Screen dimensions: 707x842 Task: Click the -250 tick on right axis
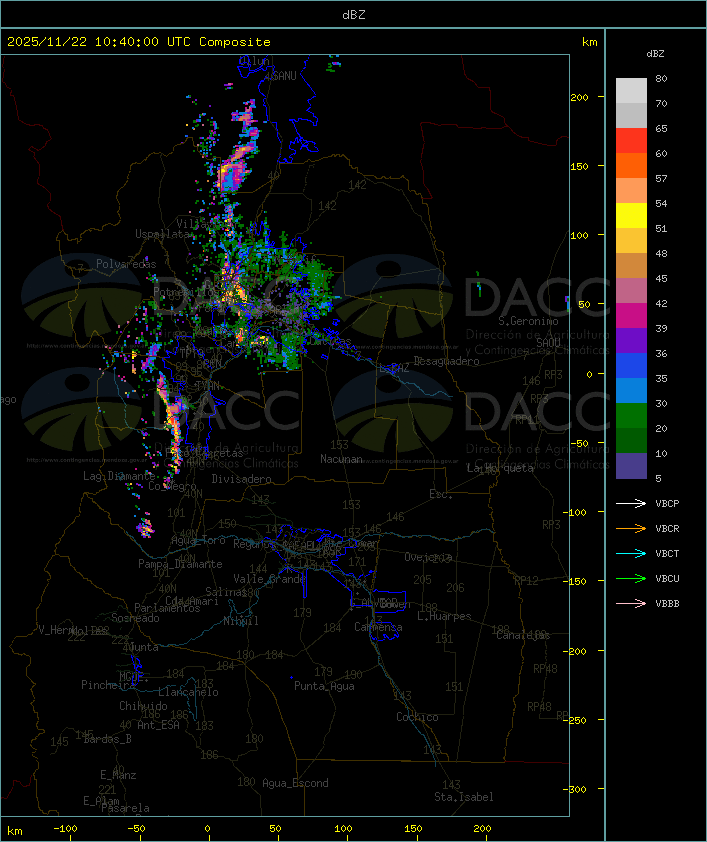tap(574, 720)
